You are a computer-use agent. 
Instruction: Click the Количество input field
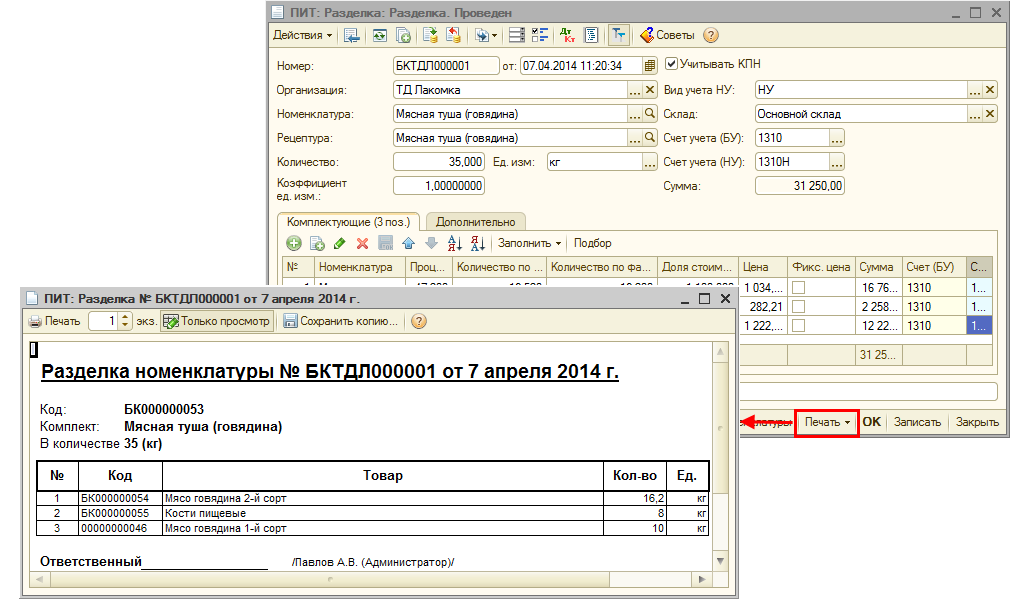[439, 162]
